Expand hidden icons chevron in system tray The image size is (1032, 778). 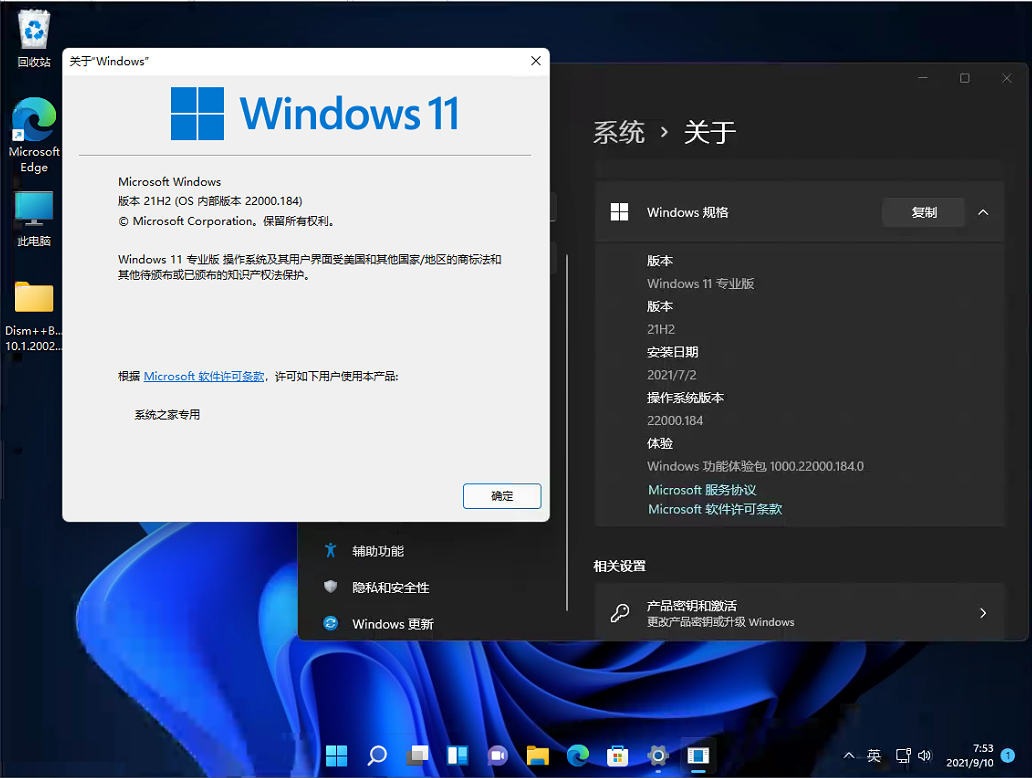click(x=849, y=756)
